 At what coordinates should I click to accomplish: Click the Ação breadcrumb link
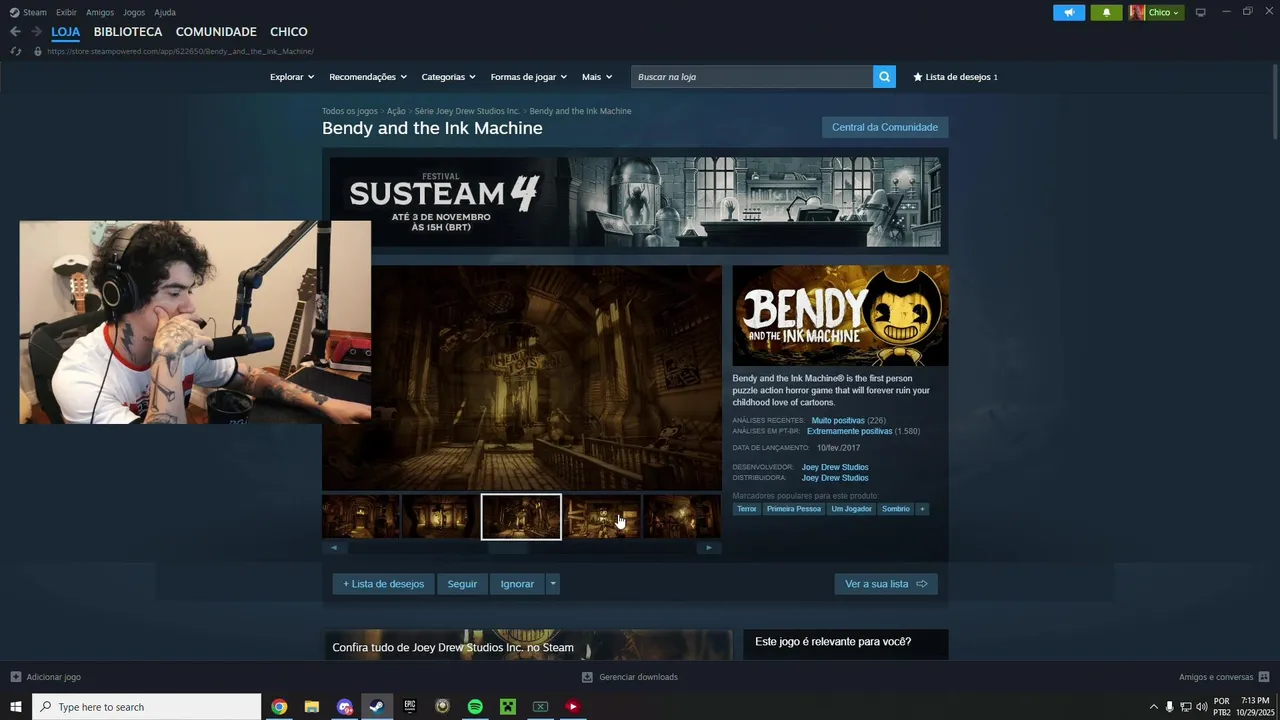(396, 111)
